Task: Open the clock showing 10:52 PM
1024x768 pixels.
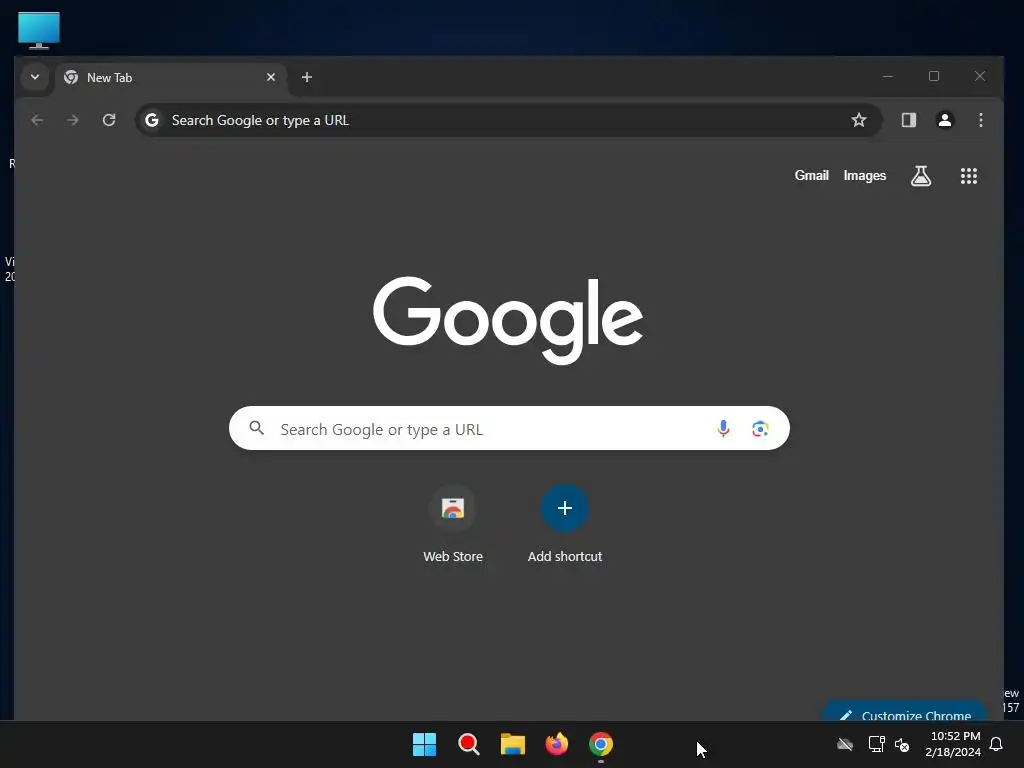Action: coord(953,744)
